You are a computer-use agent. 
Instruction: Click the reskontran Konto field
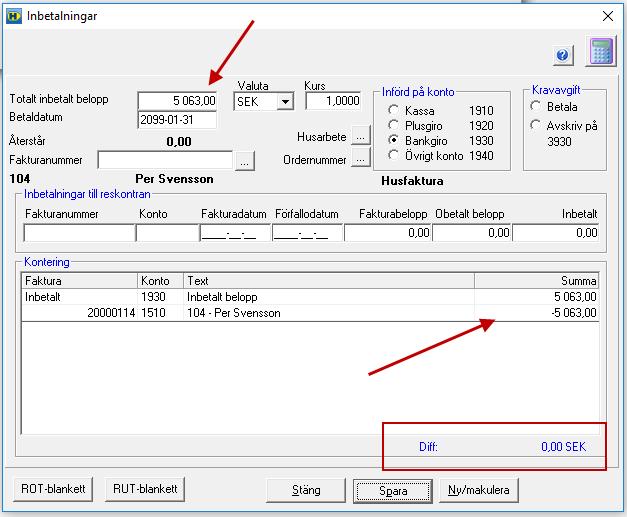point(168,233)
